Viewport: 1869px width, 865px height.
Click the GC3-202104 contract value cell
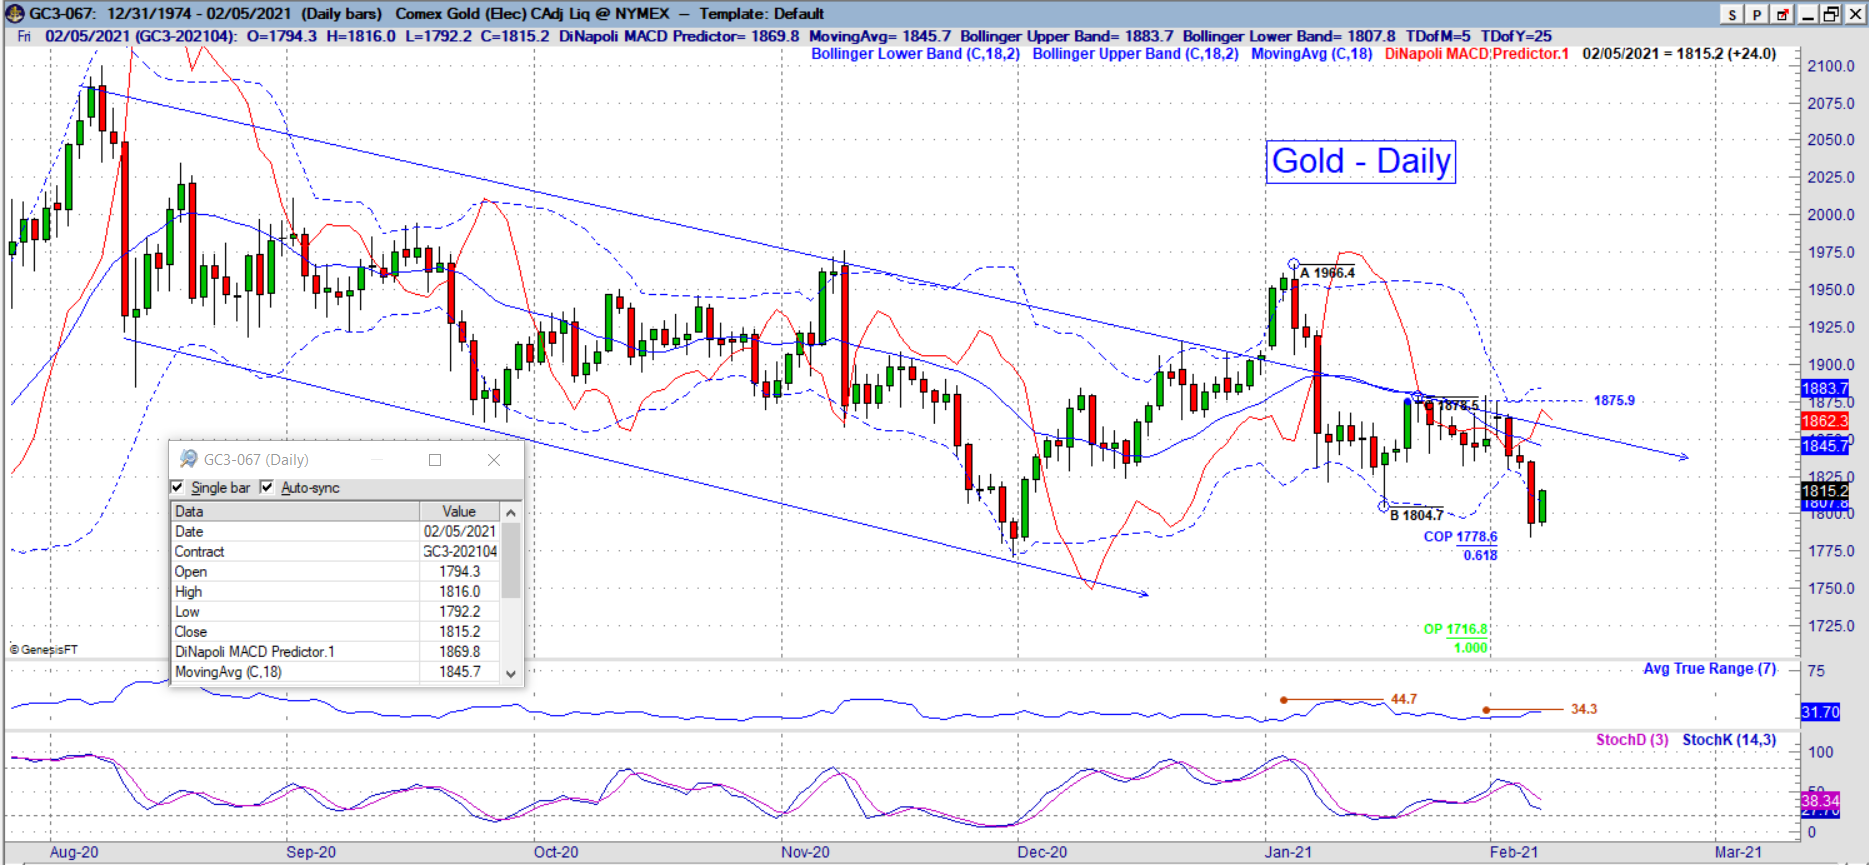[460, 552]
